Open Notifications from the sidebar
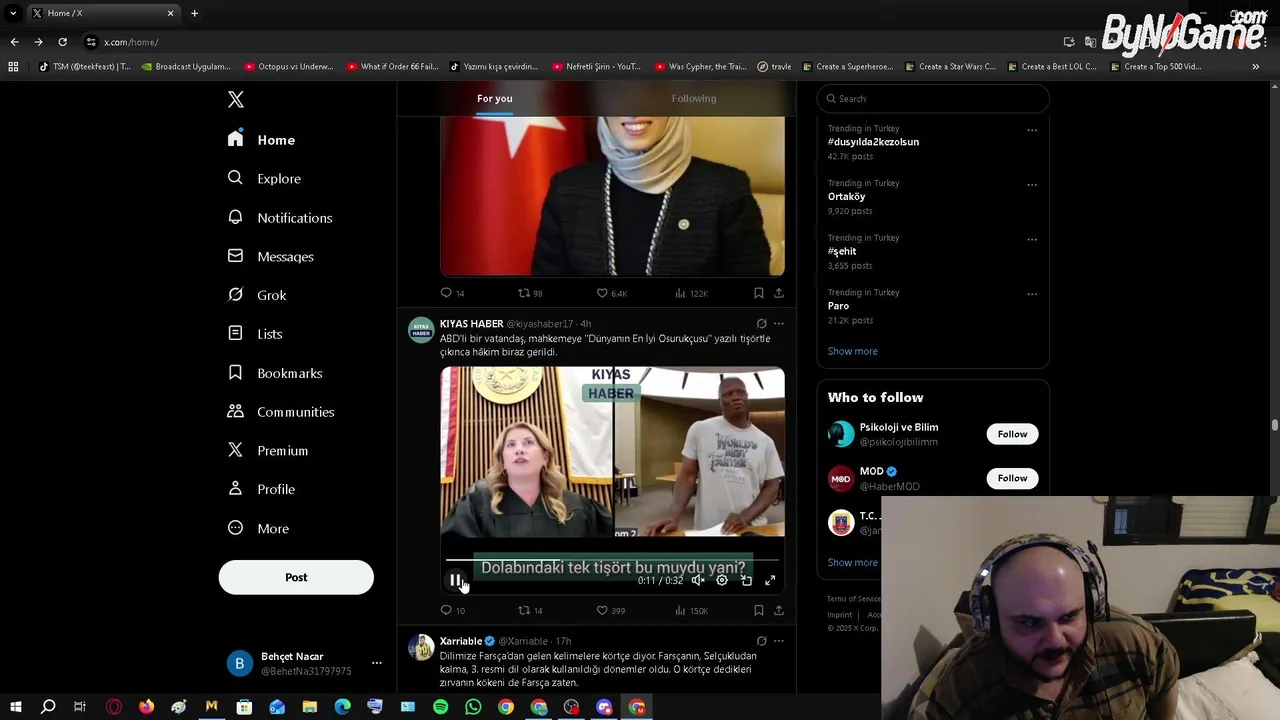The height and width of the screenshot is (720, 1280). coord(279,217)
